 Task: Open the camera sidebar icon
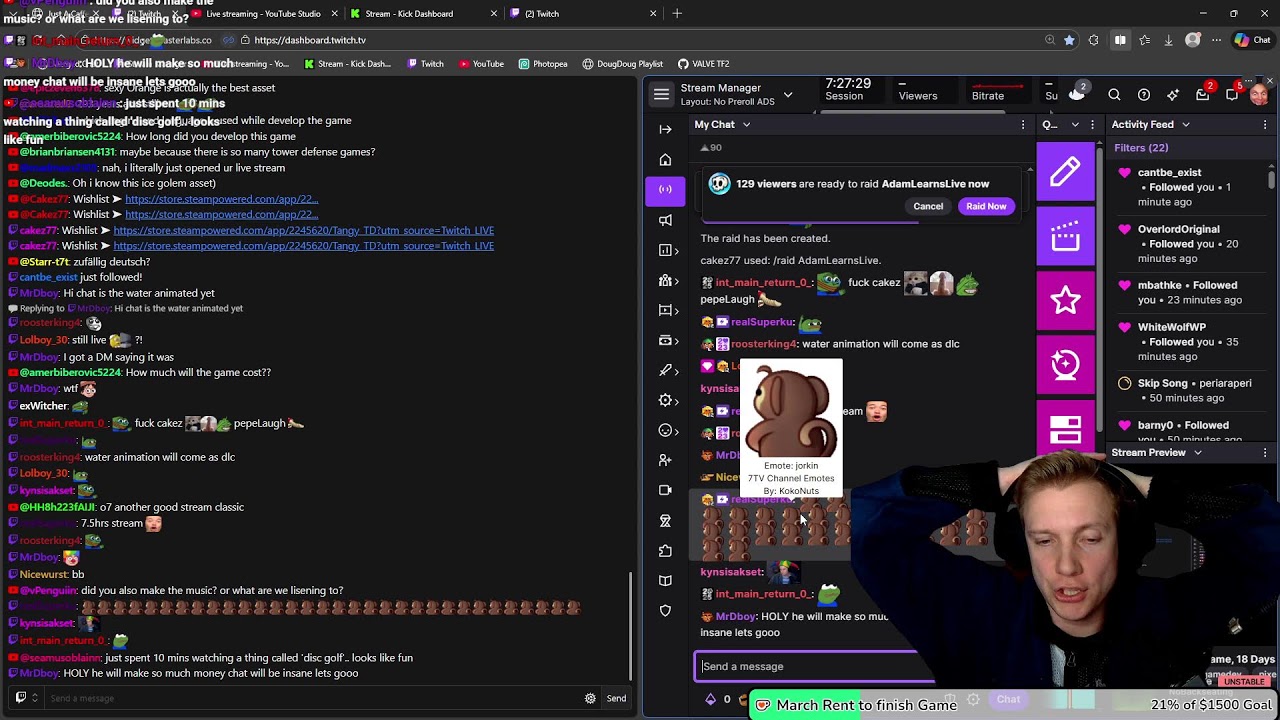(666, 490)
